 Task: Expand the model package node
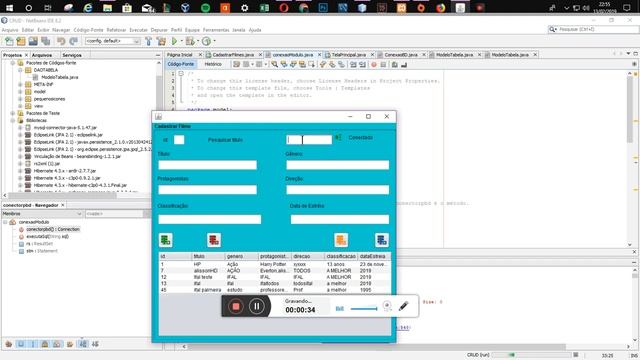20,92
